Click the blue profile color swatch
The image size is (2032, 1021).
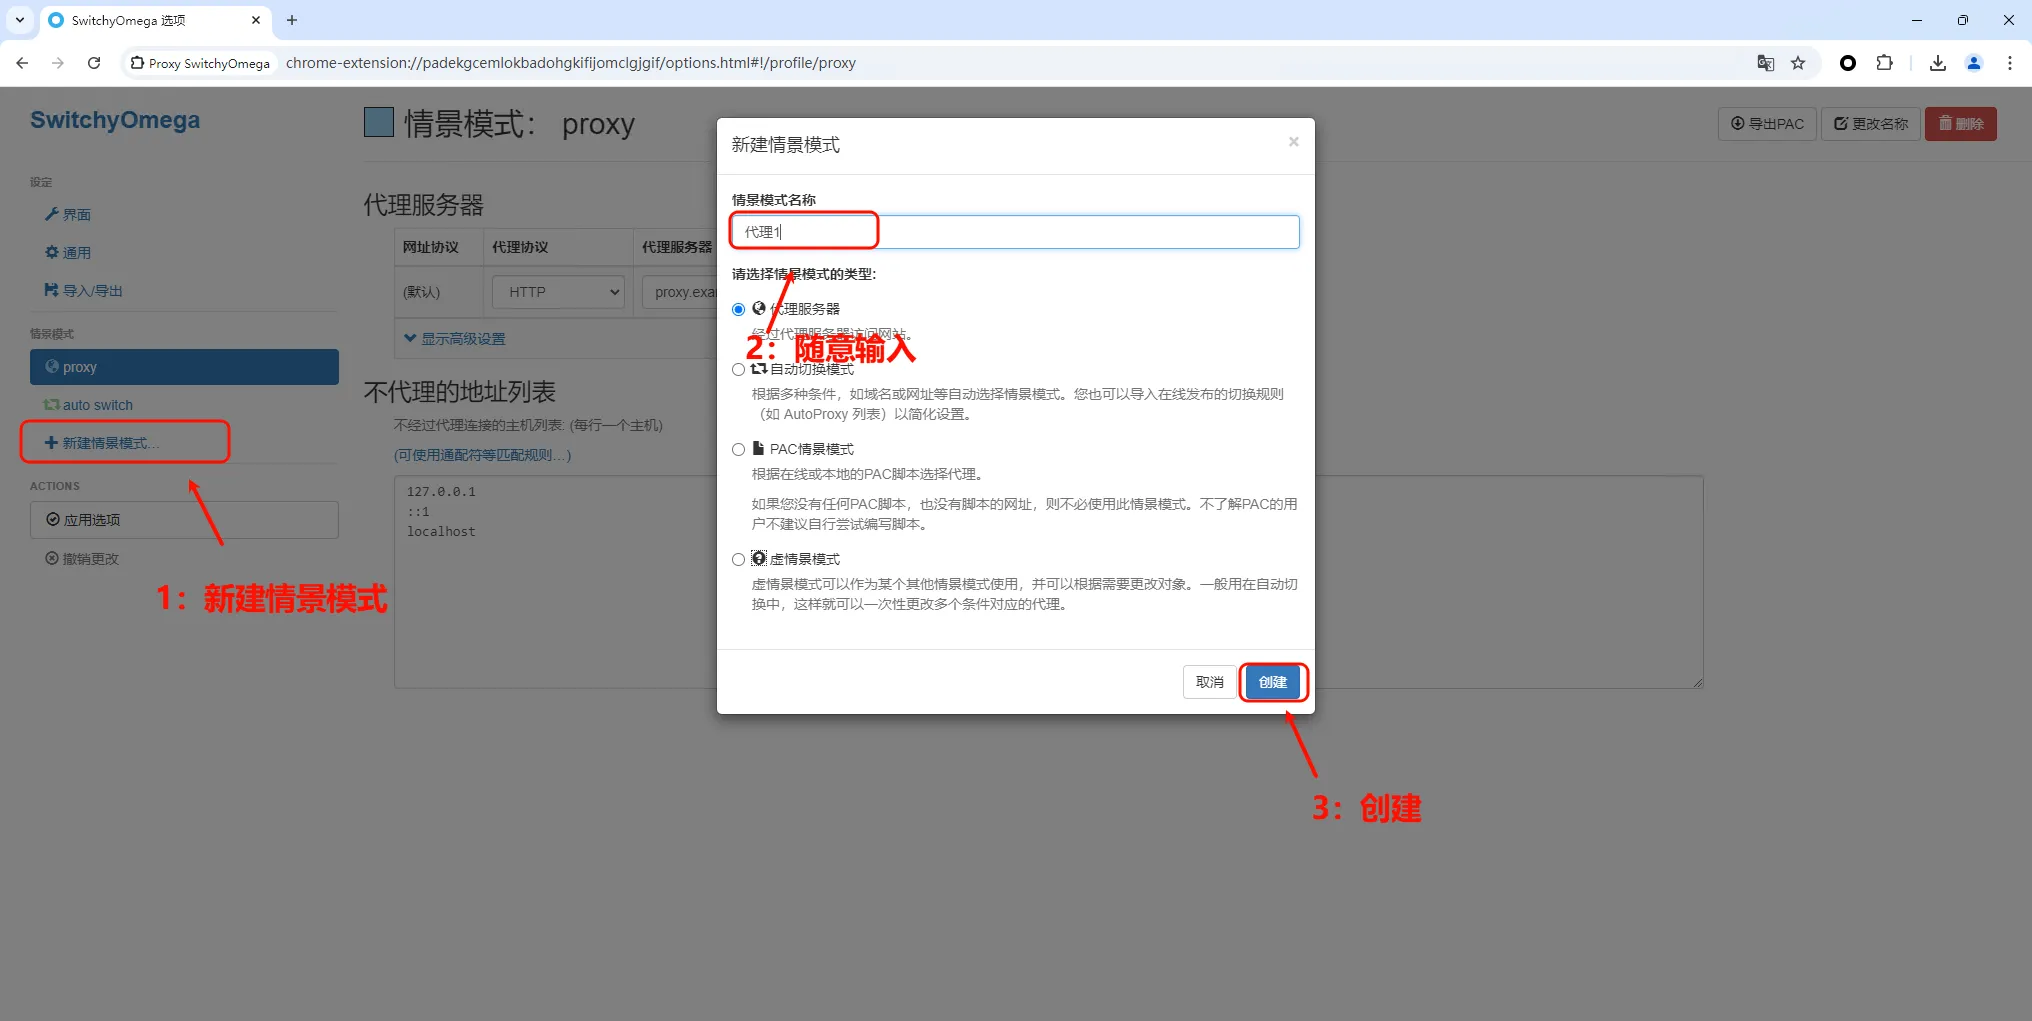click(x=379, y=122)
